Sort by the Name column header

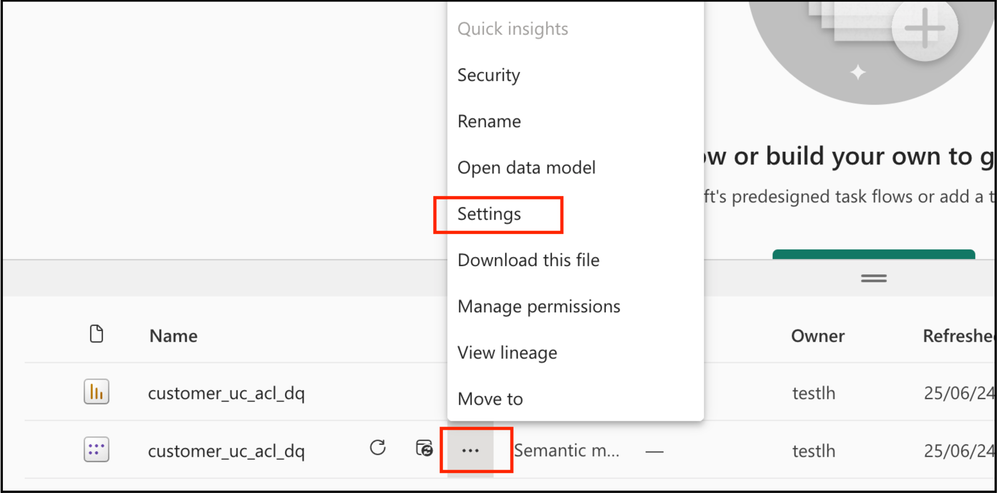pyautogui.click(x=173, y=335)
